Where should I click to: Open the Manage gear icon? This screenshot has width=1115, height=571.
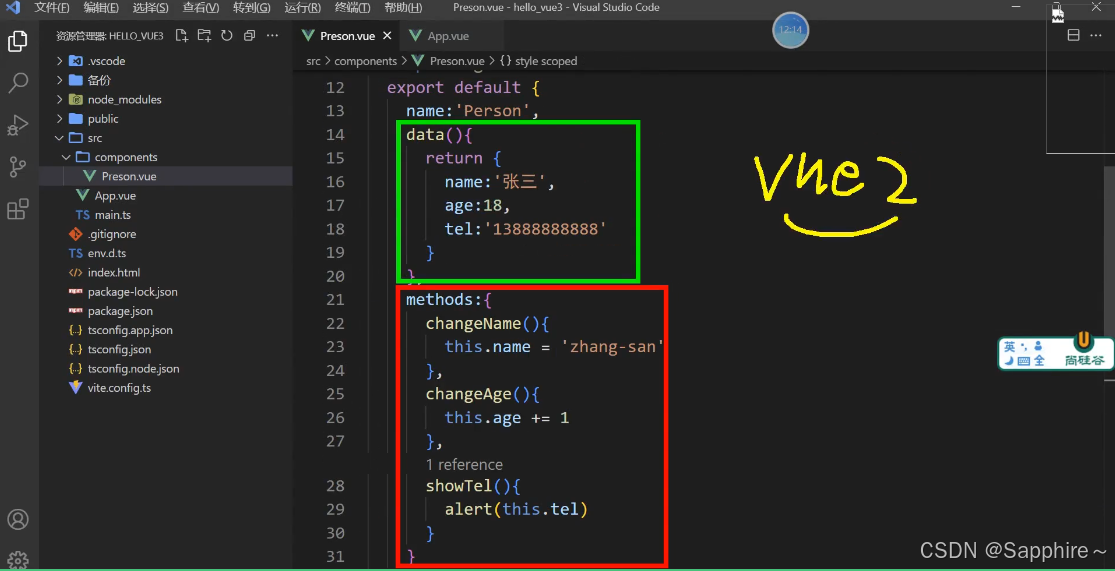18,560
